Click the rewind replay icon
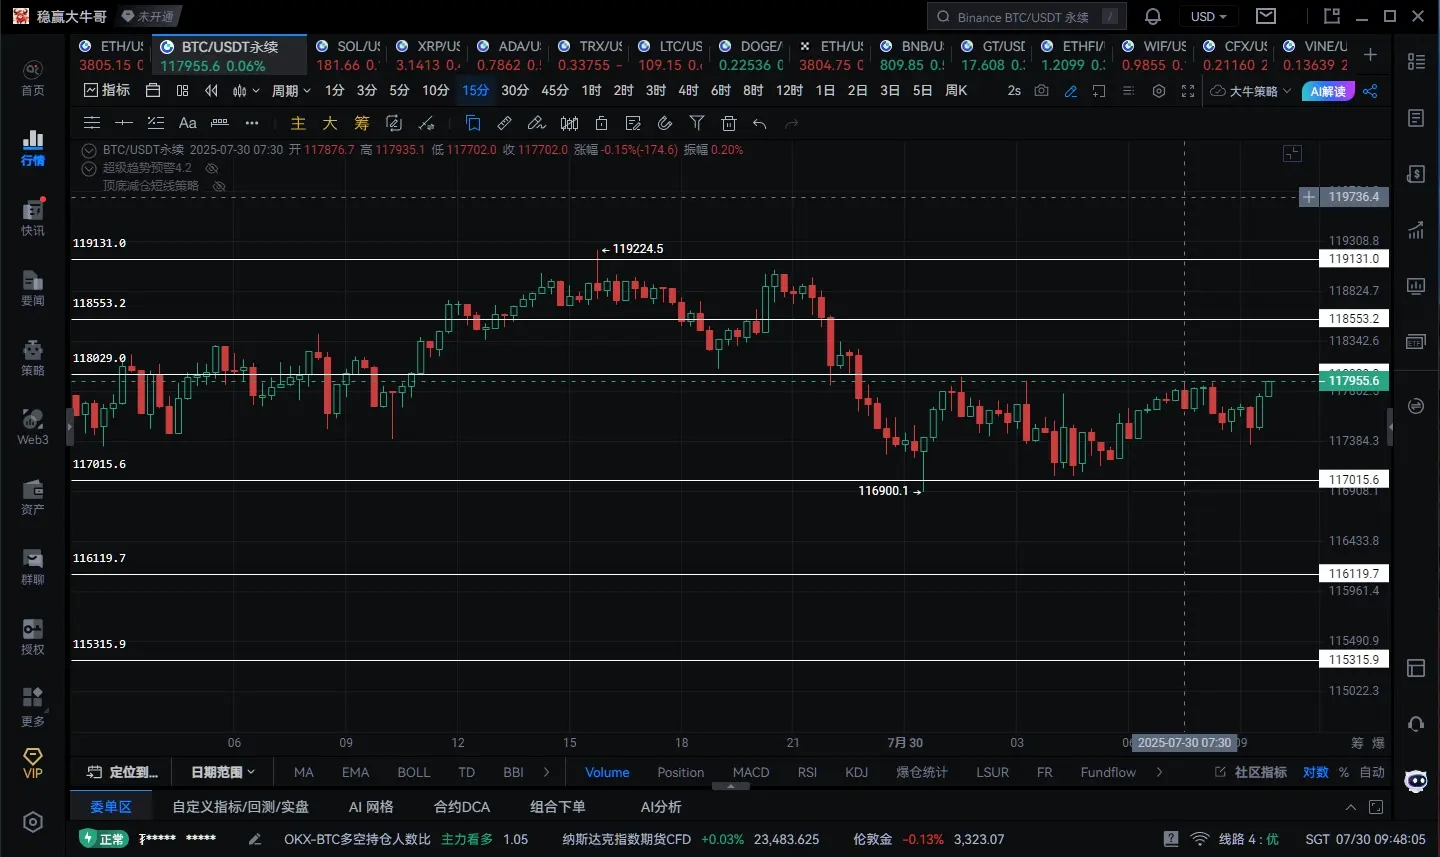Viewport: 1440px width, 857px height. click(211, 91)
